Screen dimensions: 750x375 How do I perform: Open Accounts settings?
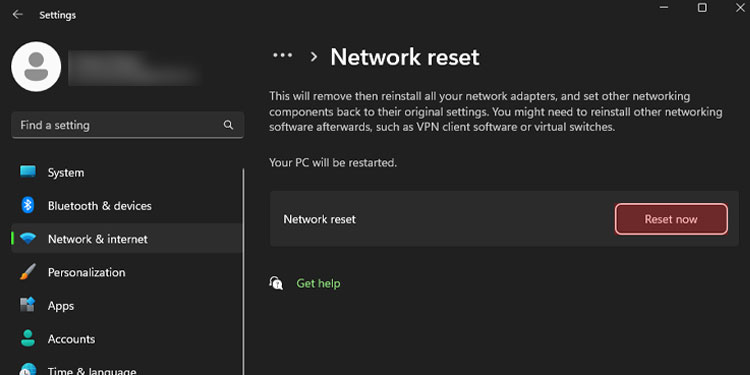127,339
